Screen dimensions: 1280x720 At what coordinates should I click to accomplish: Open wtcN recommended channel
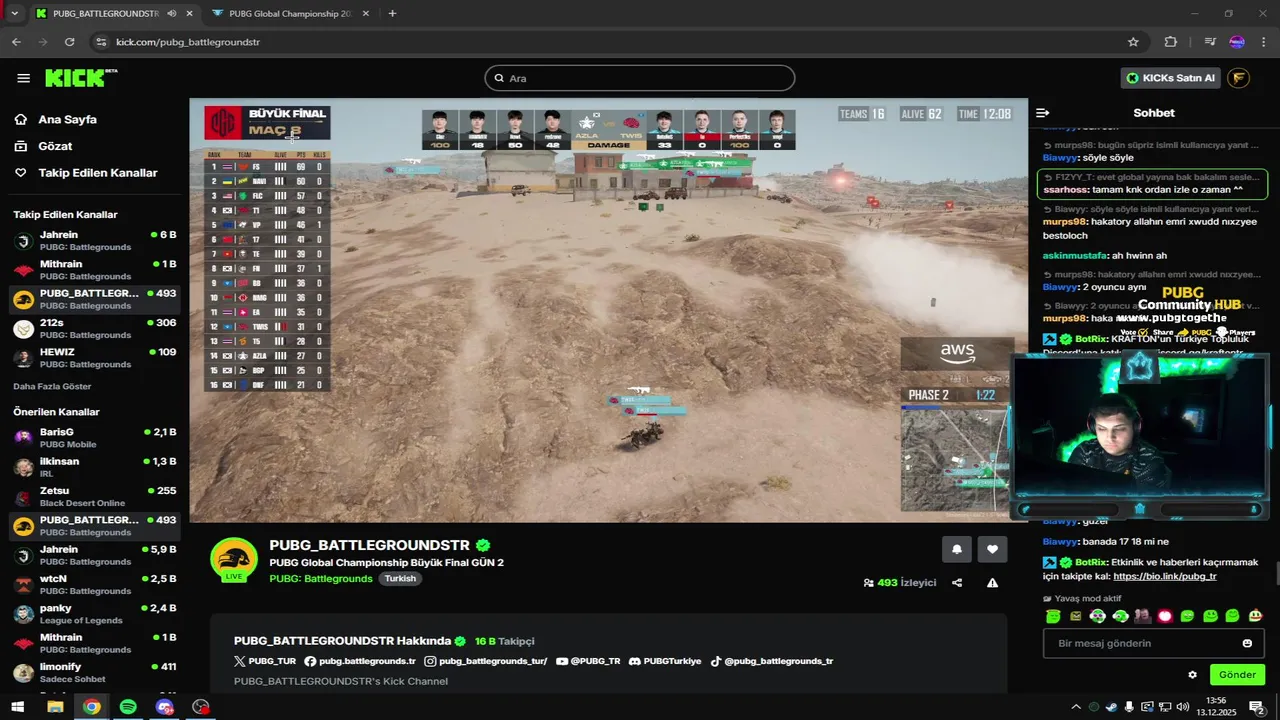click(x=95, y=584)
